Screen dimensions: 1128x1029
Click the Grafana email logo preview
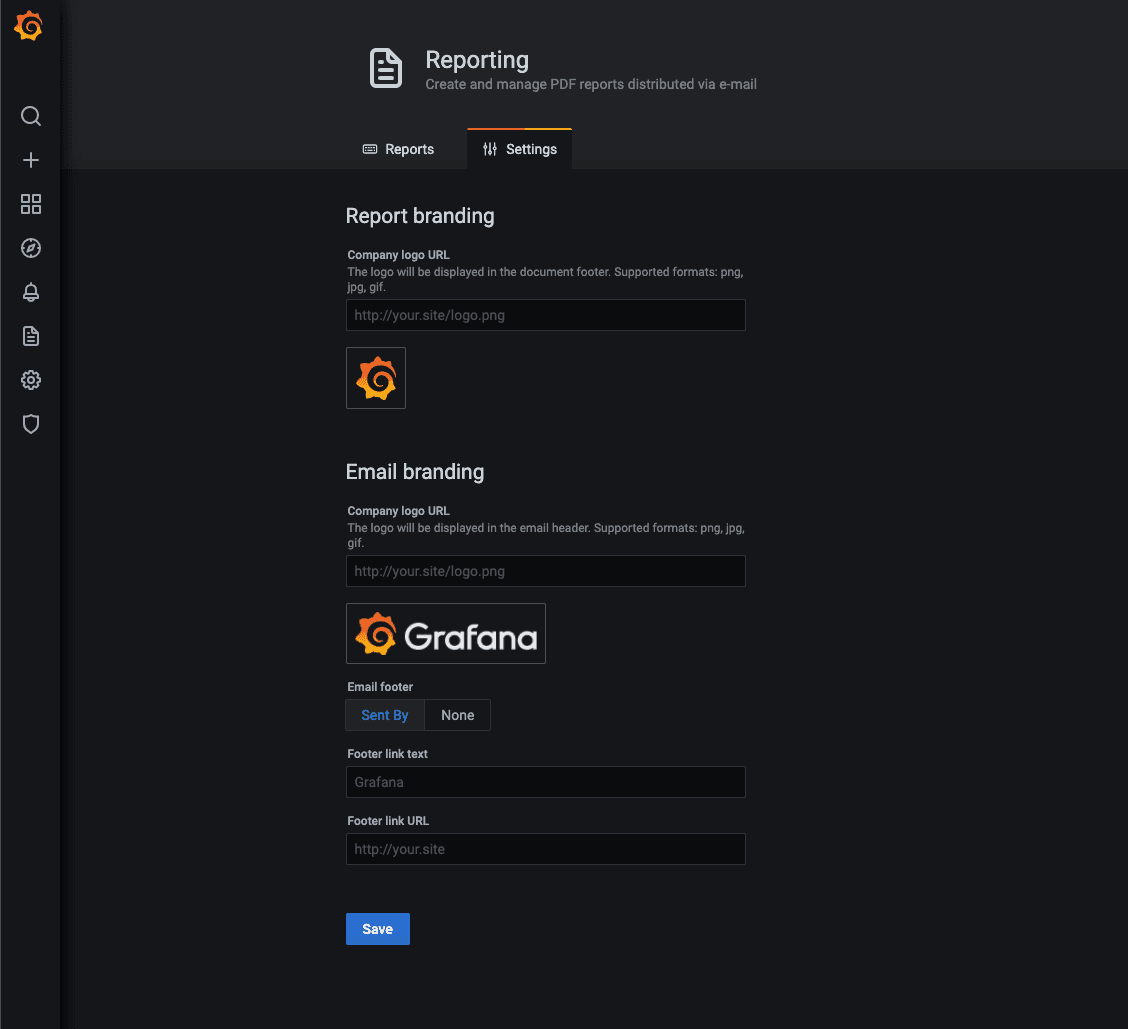[446, 634]
